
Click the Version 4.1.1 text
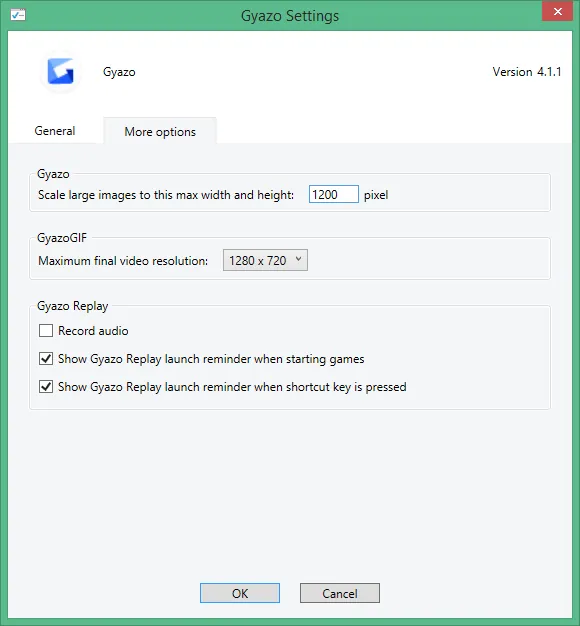(527, 72)
